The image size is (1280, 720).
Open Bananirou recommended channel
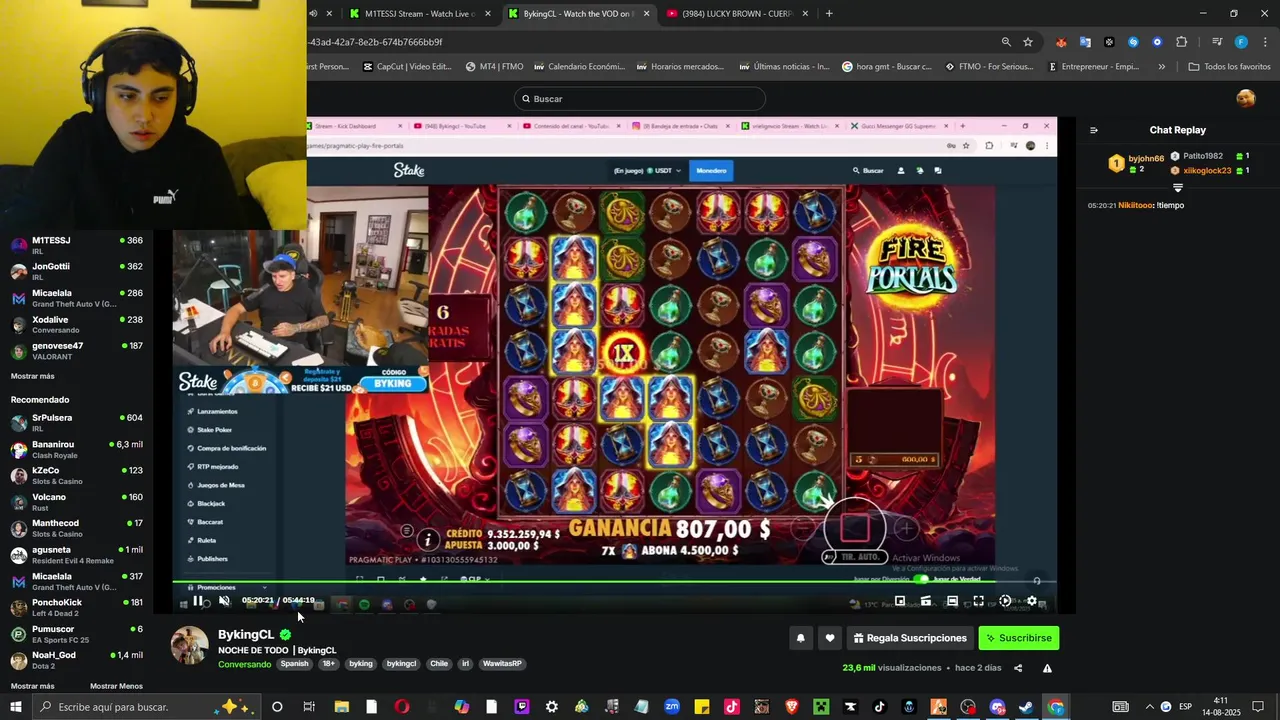pos(77,449)
